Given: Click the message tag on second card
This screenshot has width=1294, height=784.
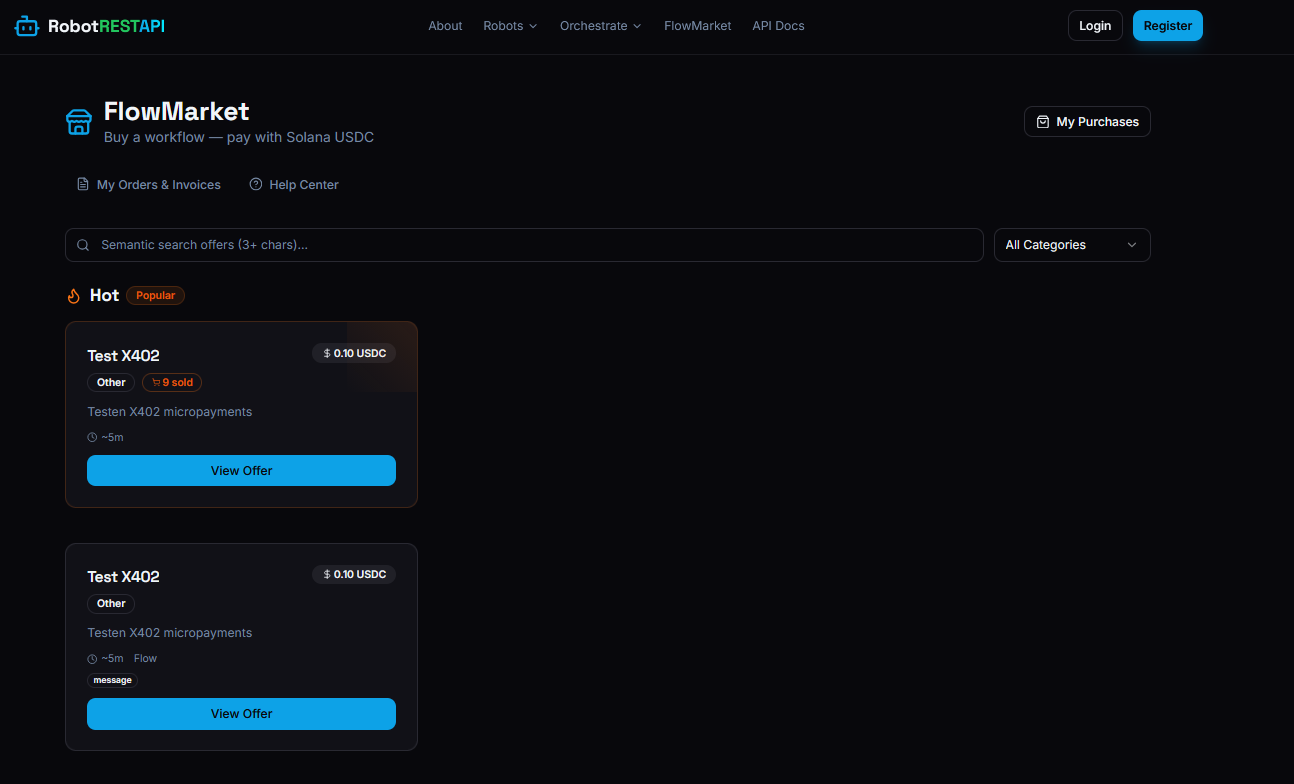Looking at the screenshot, I should [112, 680].
